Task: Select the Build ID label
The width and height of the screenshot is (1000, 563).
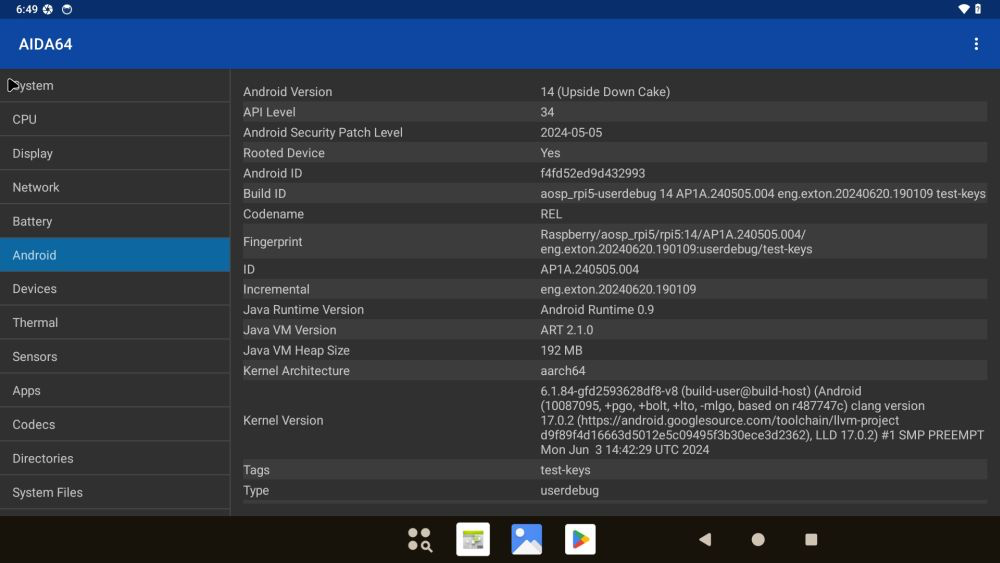Action: [264, 194]
